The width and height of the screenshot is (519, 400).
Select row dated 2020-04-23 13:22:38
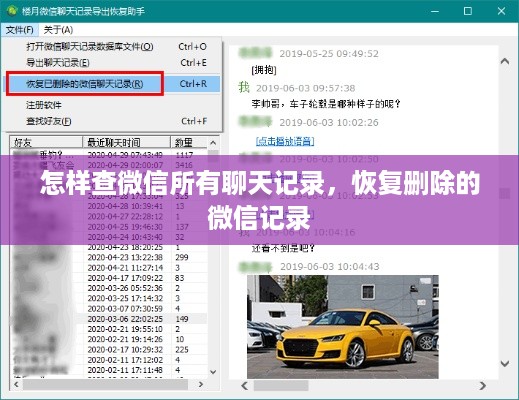point(109,257)
